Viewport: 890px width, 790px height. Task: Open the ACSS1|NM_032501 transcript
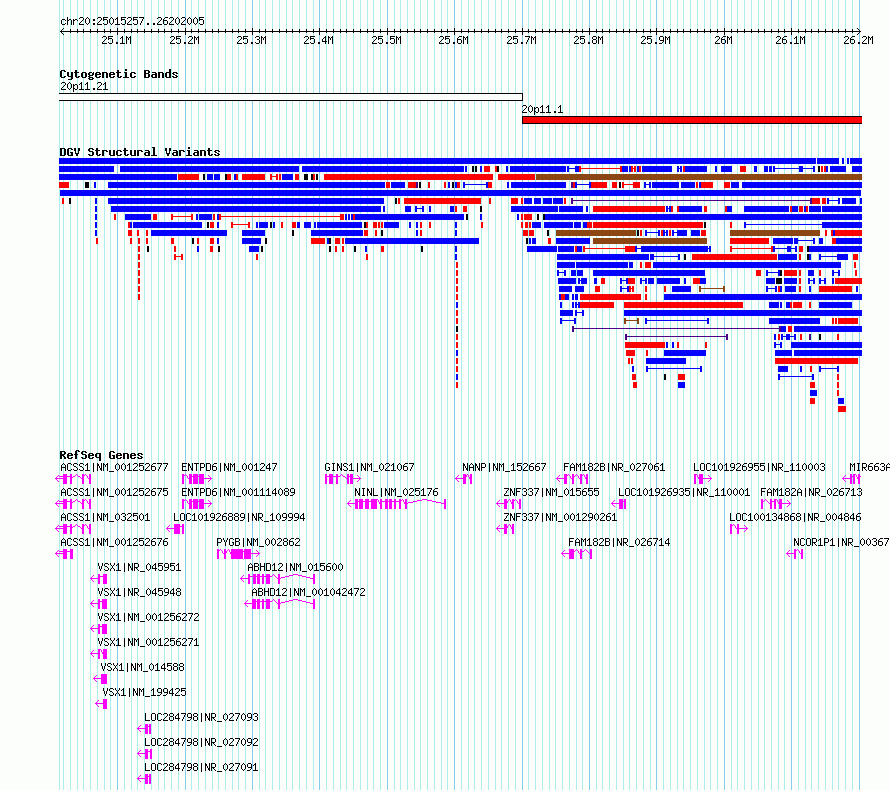pyautogui.click(x=105, y=517)
